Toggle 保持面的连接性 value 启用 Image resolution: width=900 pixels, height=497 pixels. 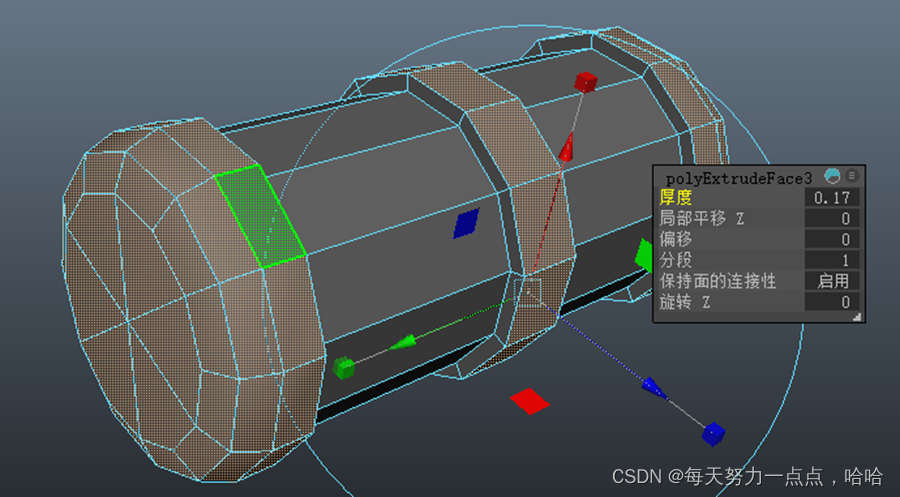(832, 281)
